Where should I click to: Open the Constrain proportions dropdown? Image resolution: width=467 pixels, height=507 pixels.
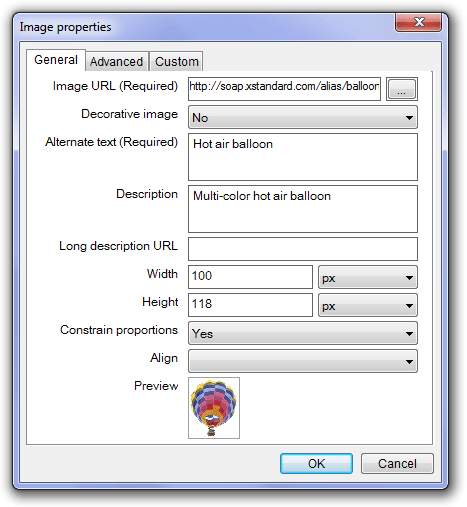pos(303,333)
